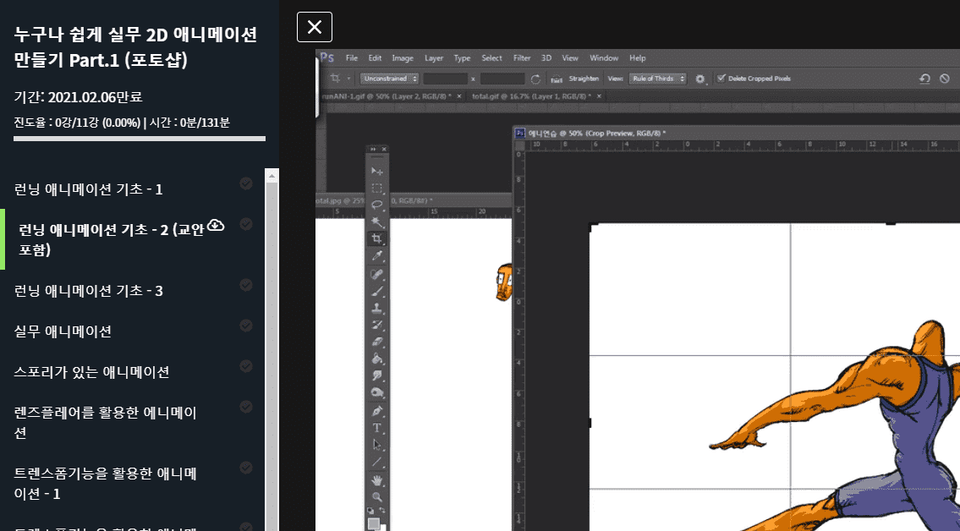Open the Unconstrained aspect ratio dropdown
This screenshot has height=531, width=960.
(389, 78)
